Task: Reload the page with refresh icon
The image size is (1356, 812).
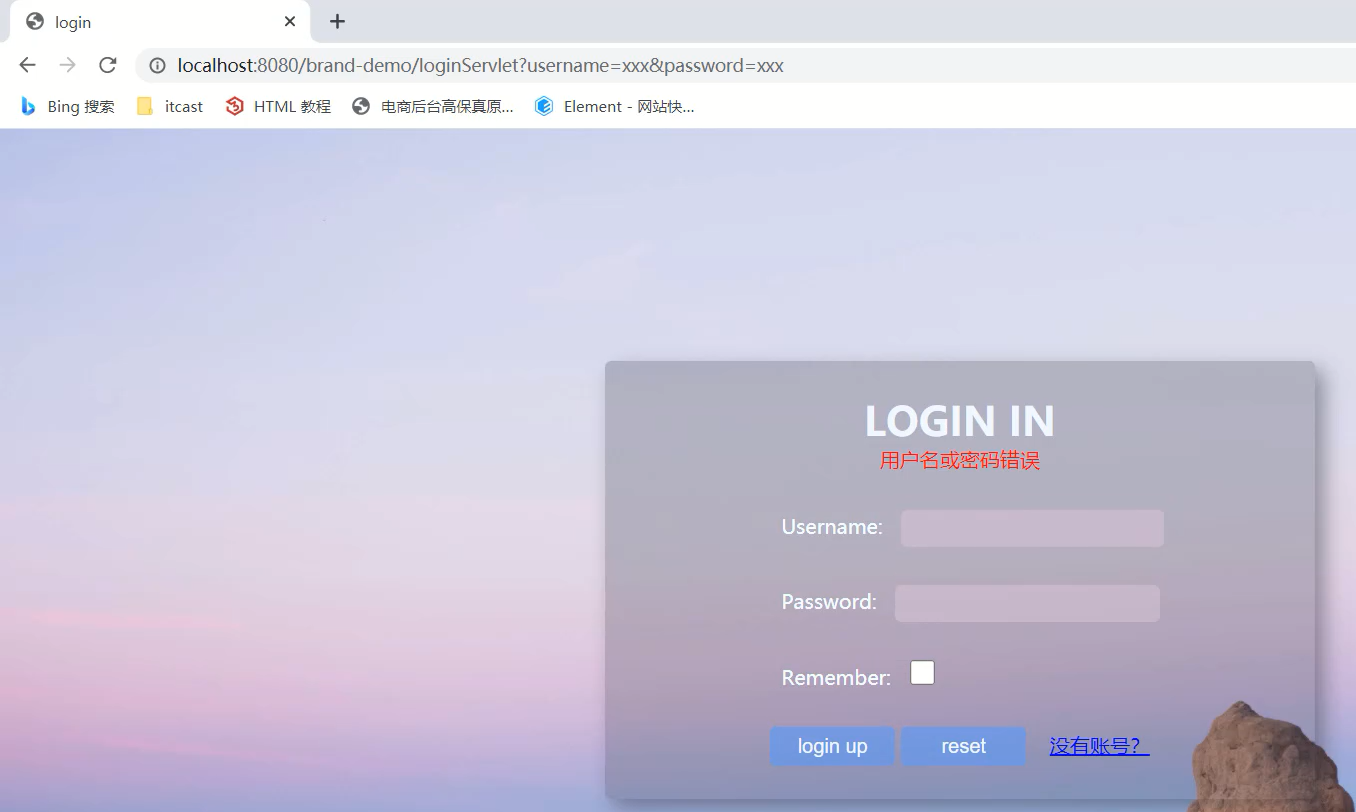Action: click(x=107, y=65)
